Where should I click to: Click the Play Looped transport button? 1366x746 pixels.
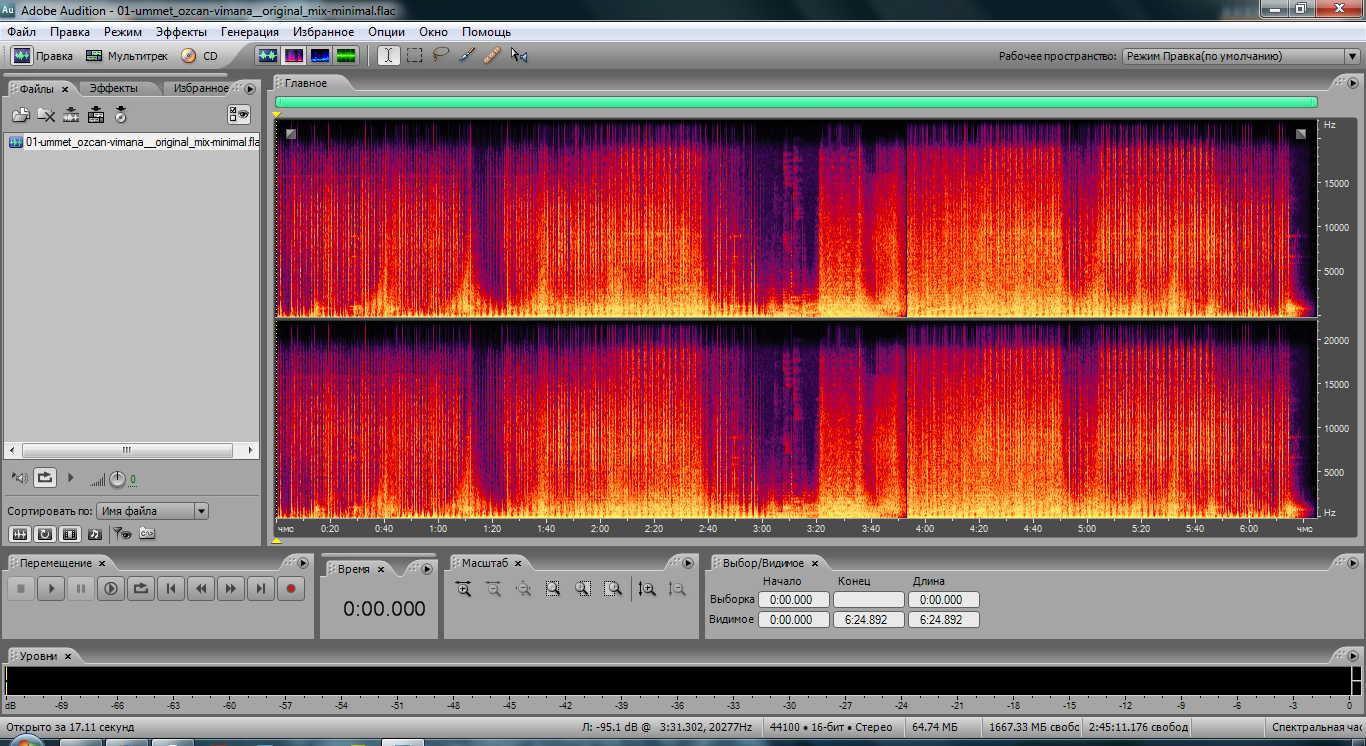[141, 589]
